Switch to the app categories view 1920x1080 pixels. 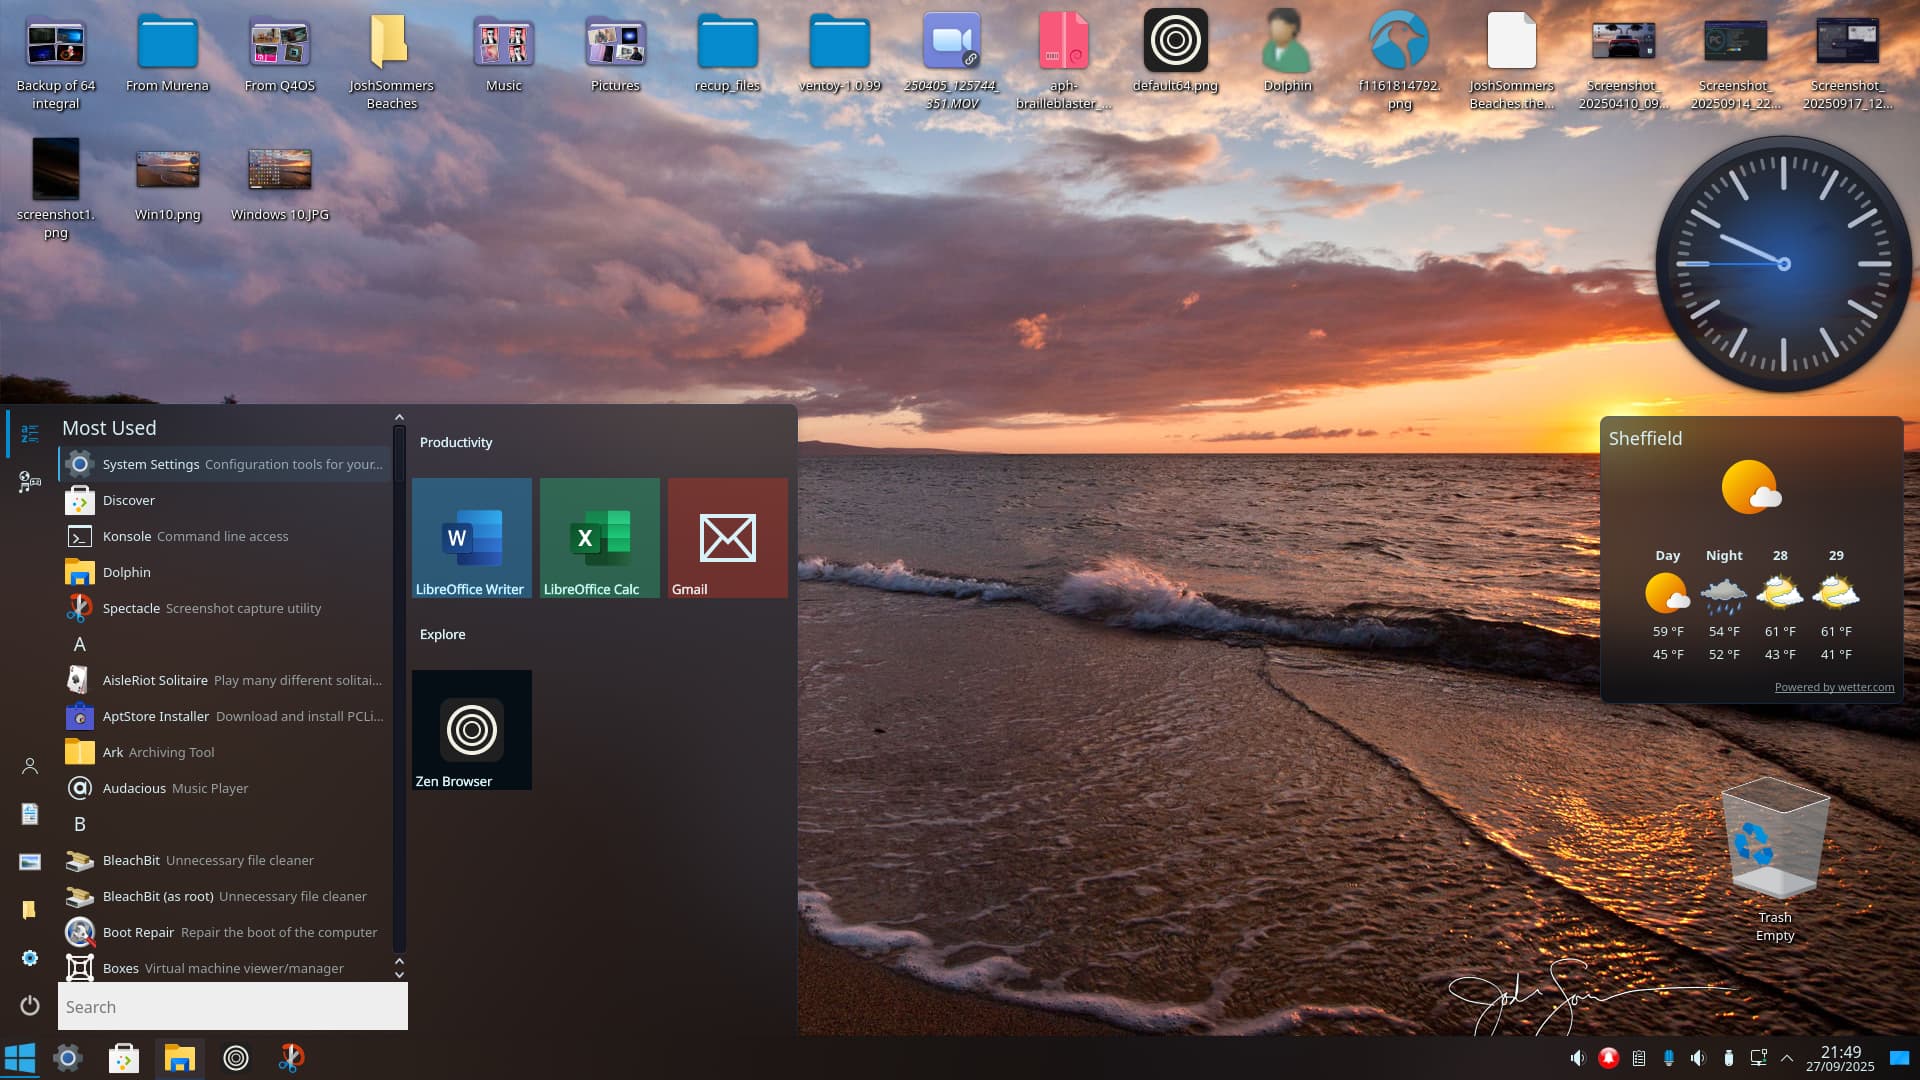30,482
